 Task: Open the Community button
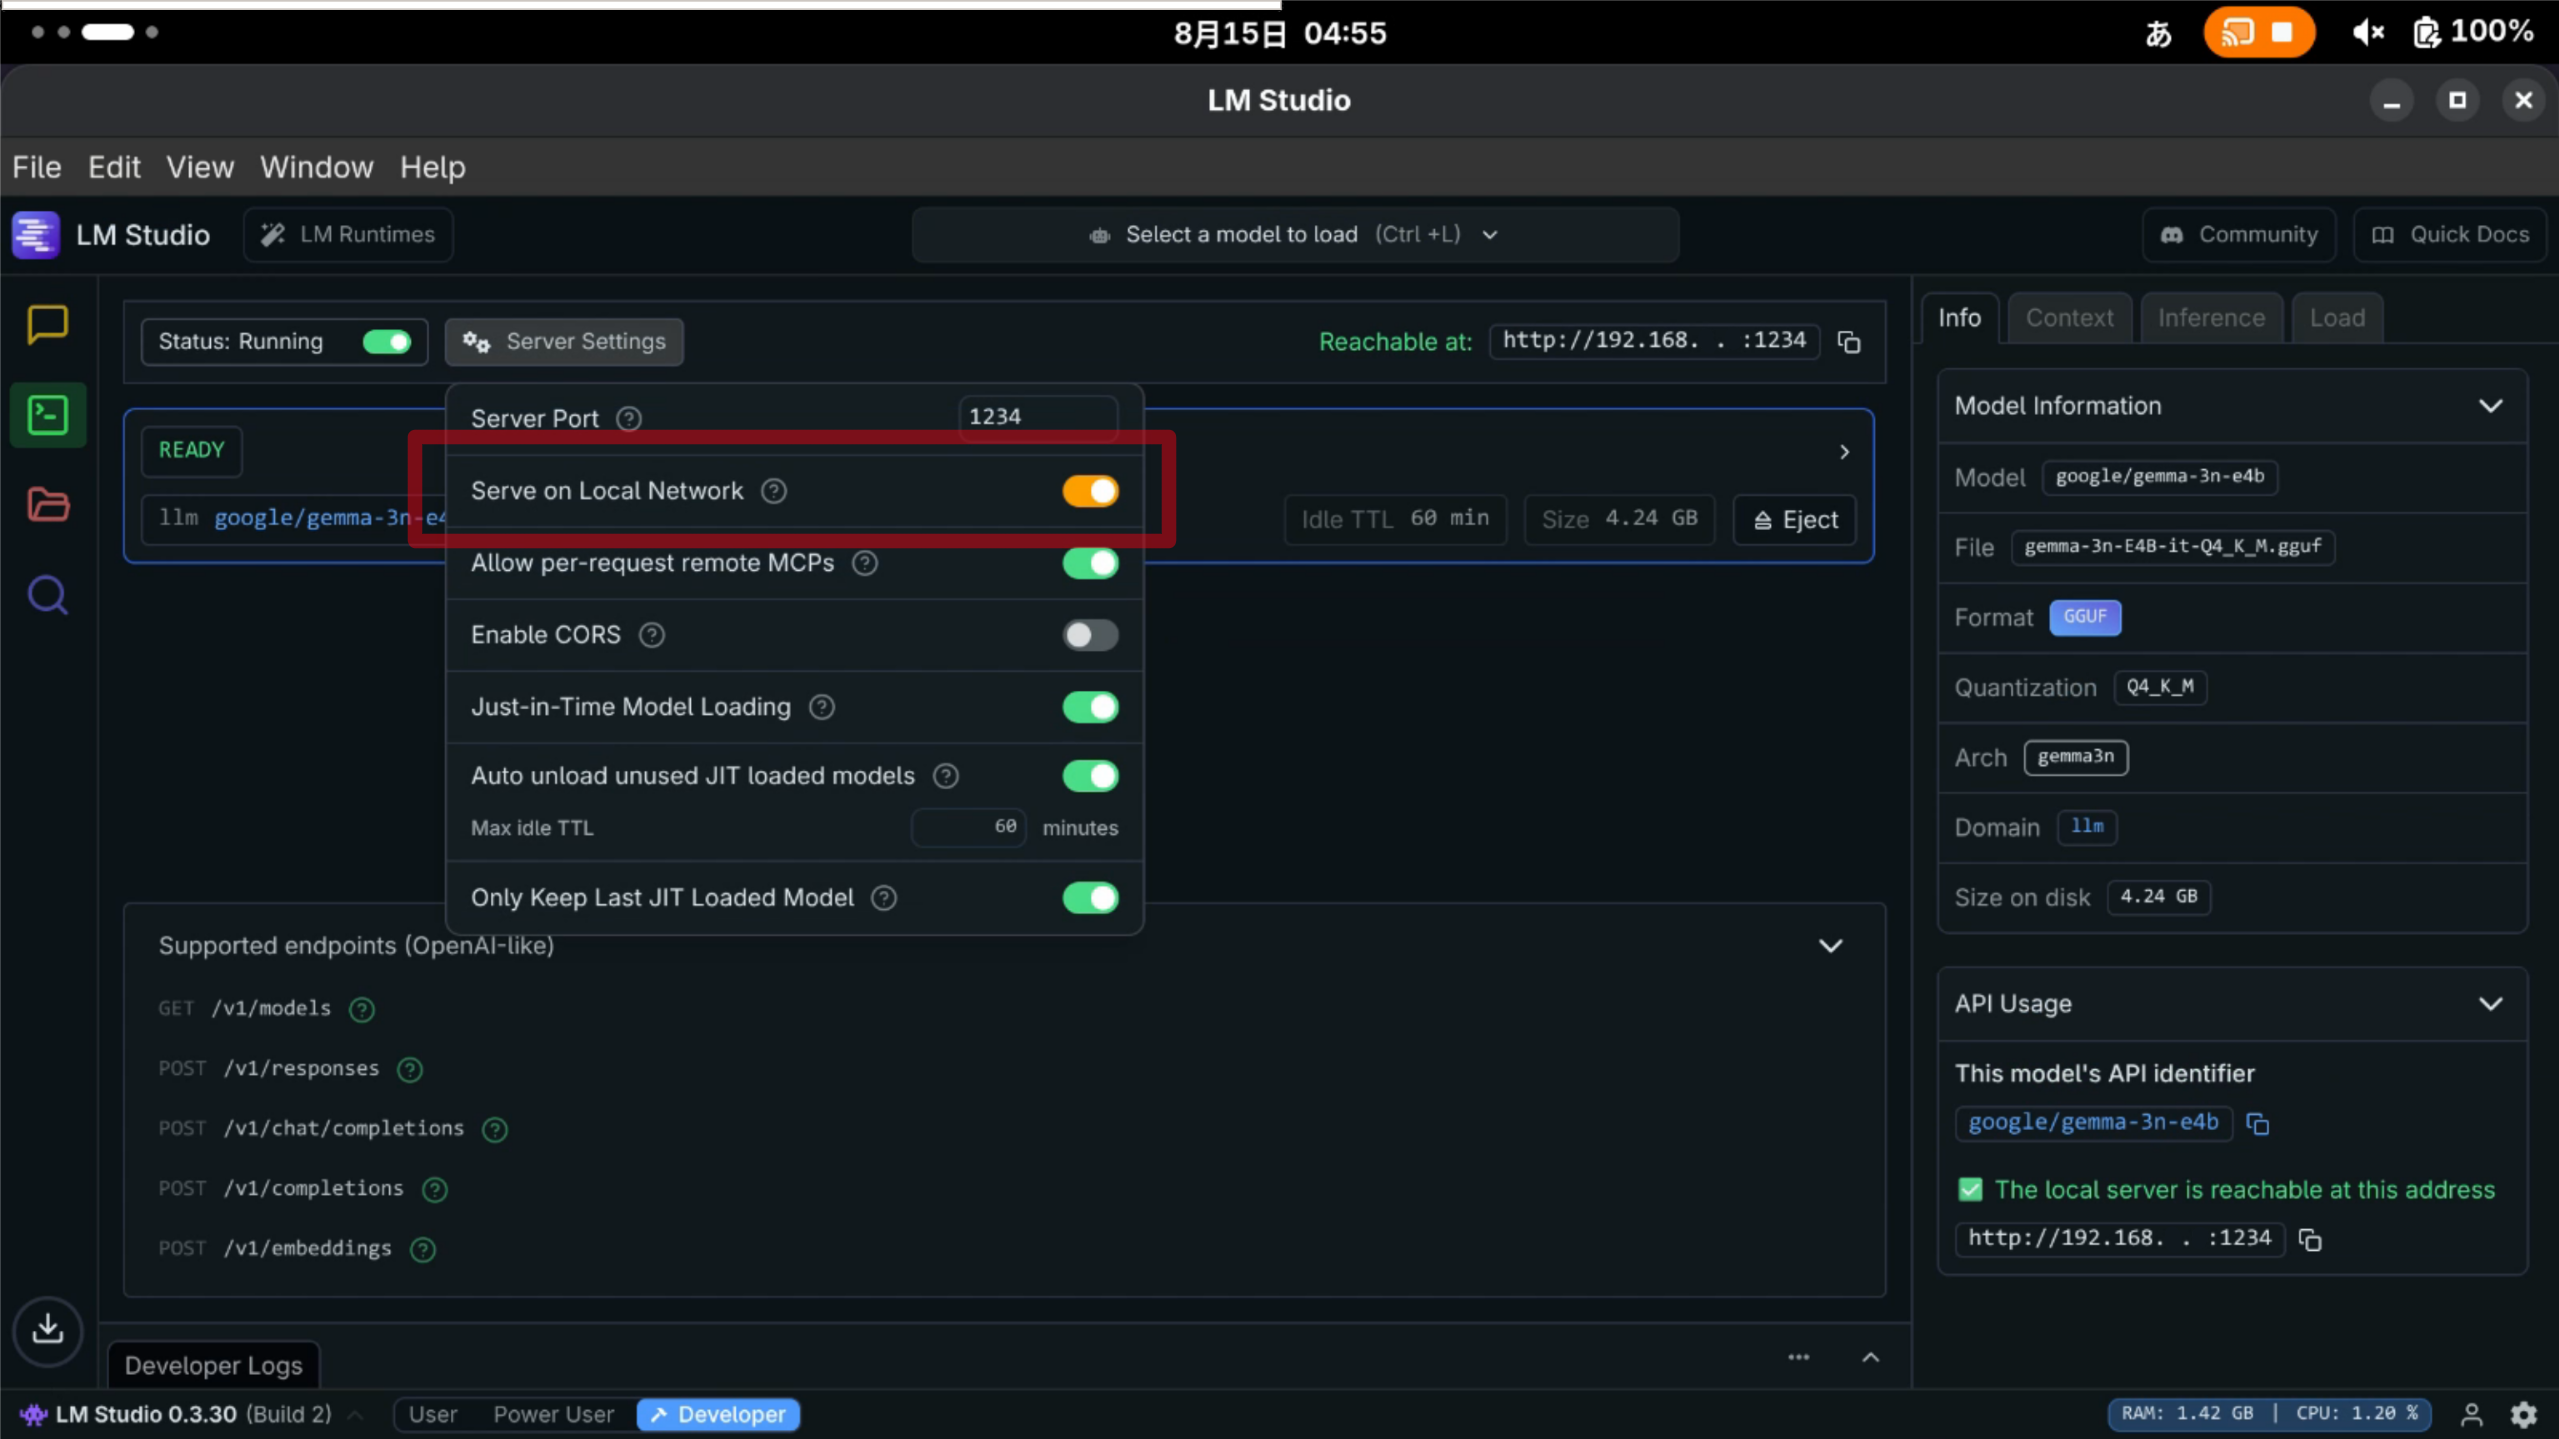pos(2239,235)
